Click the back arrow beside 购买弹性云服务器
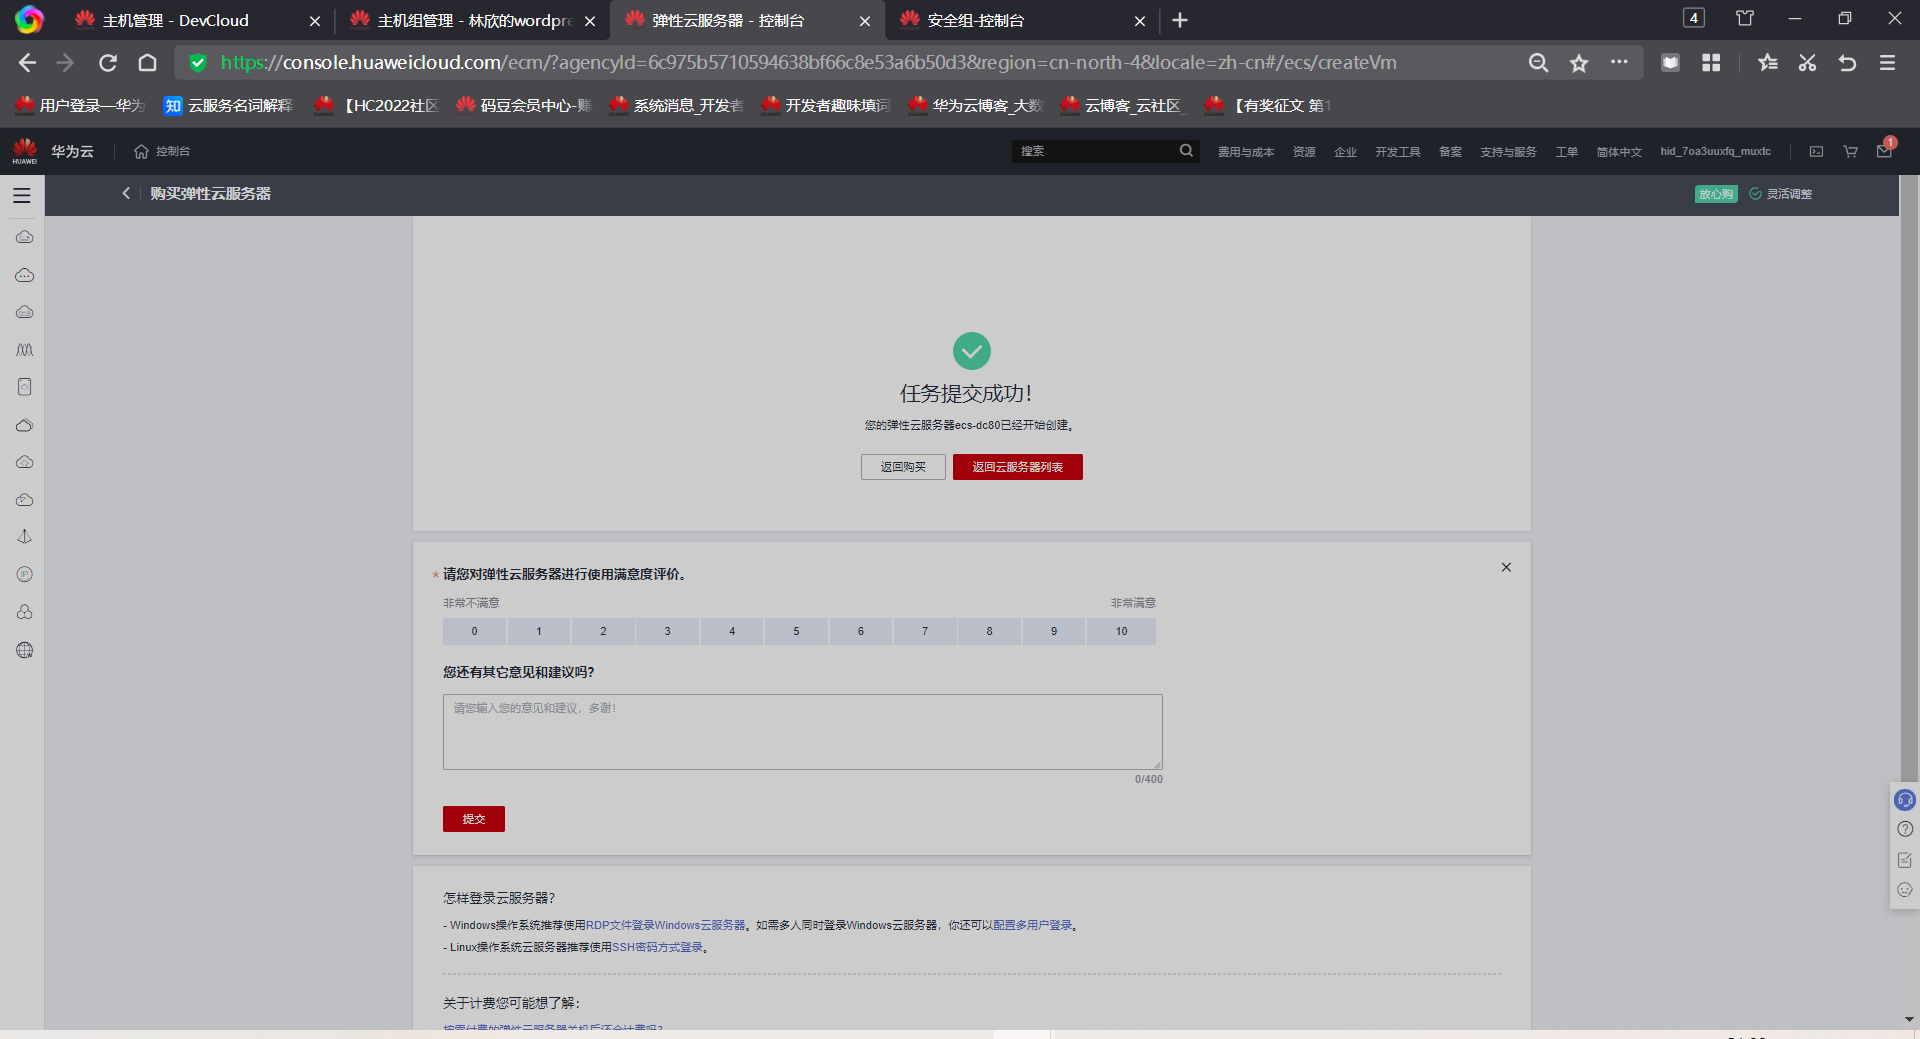1920x1039 pixels. coord(126,193)
